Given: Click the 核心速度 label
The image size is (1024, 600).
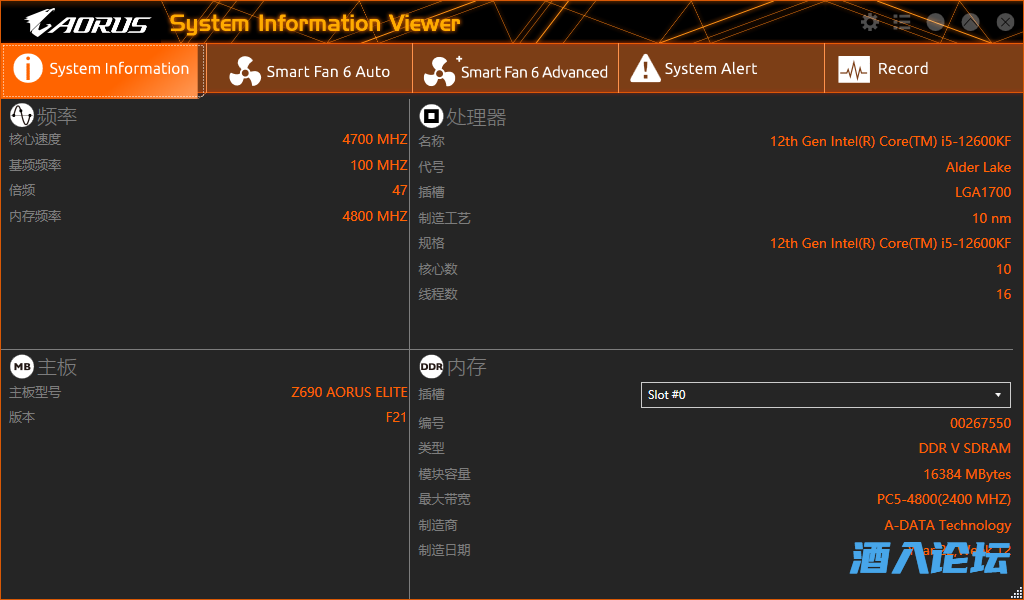Looking at the screenshot, I should point(35,139).
